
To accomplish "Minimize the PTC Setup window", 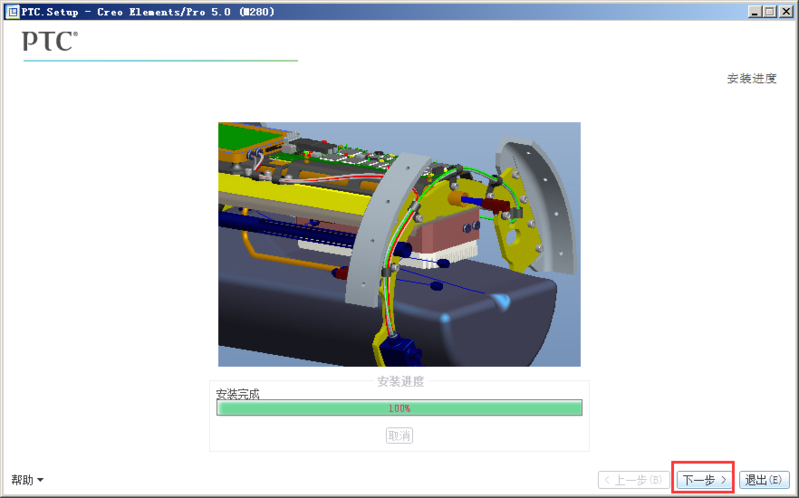I will coord(755,12).
